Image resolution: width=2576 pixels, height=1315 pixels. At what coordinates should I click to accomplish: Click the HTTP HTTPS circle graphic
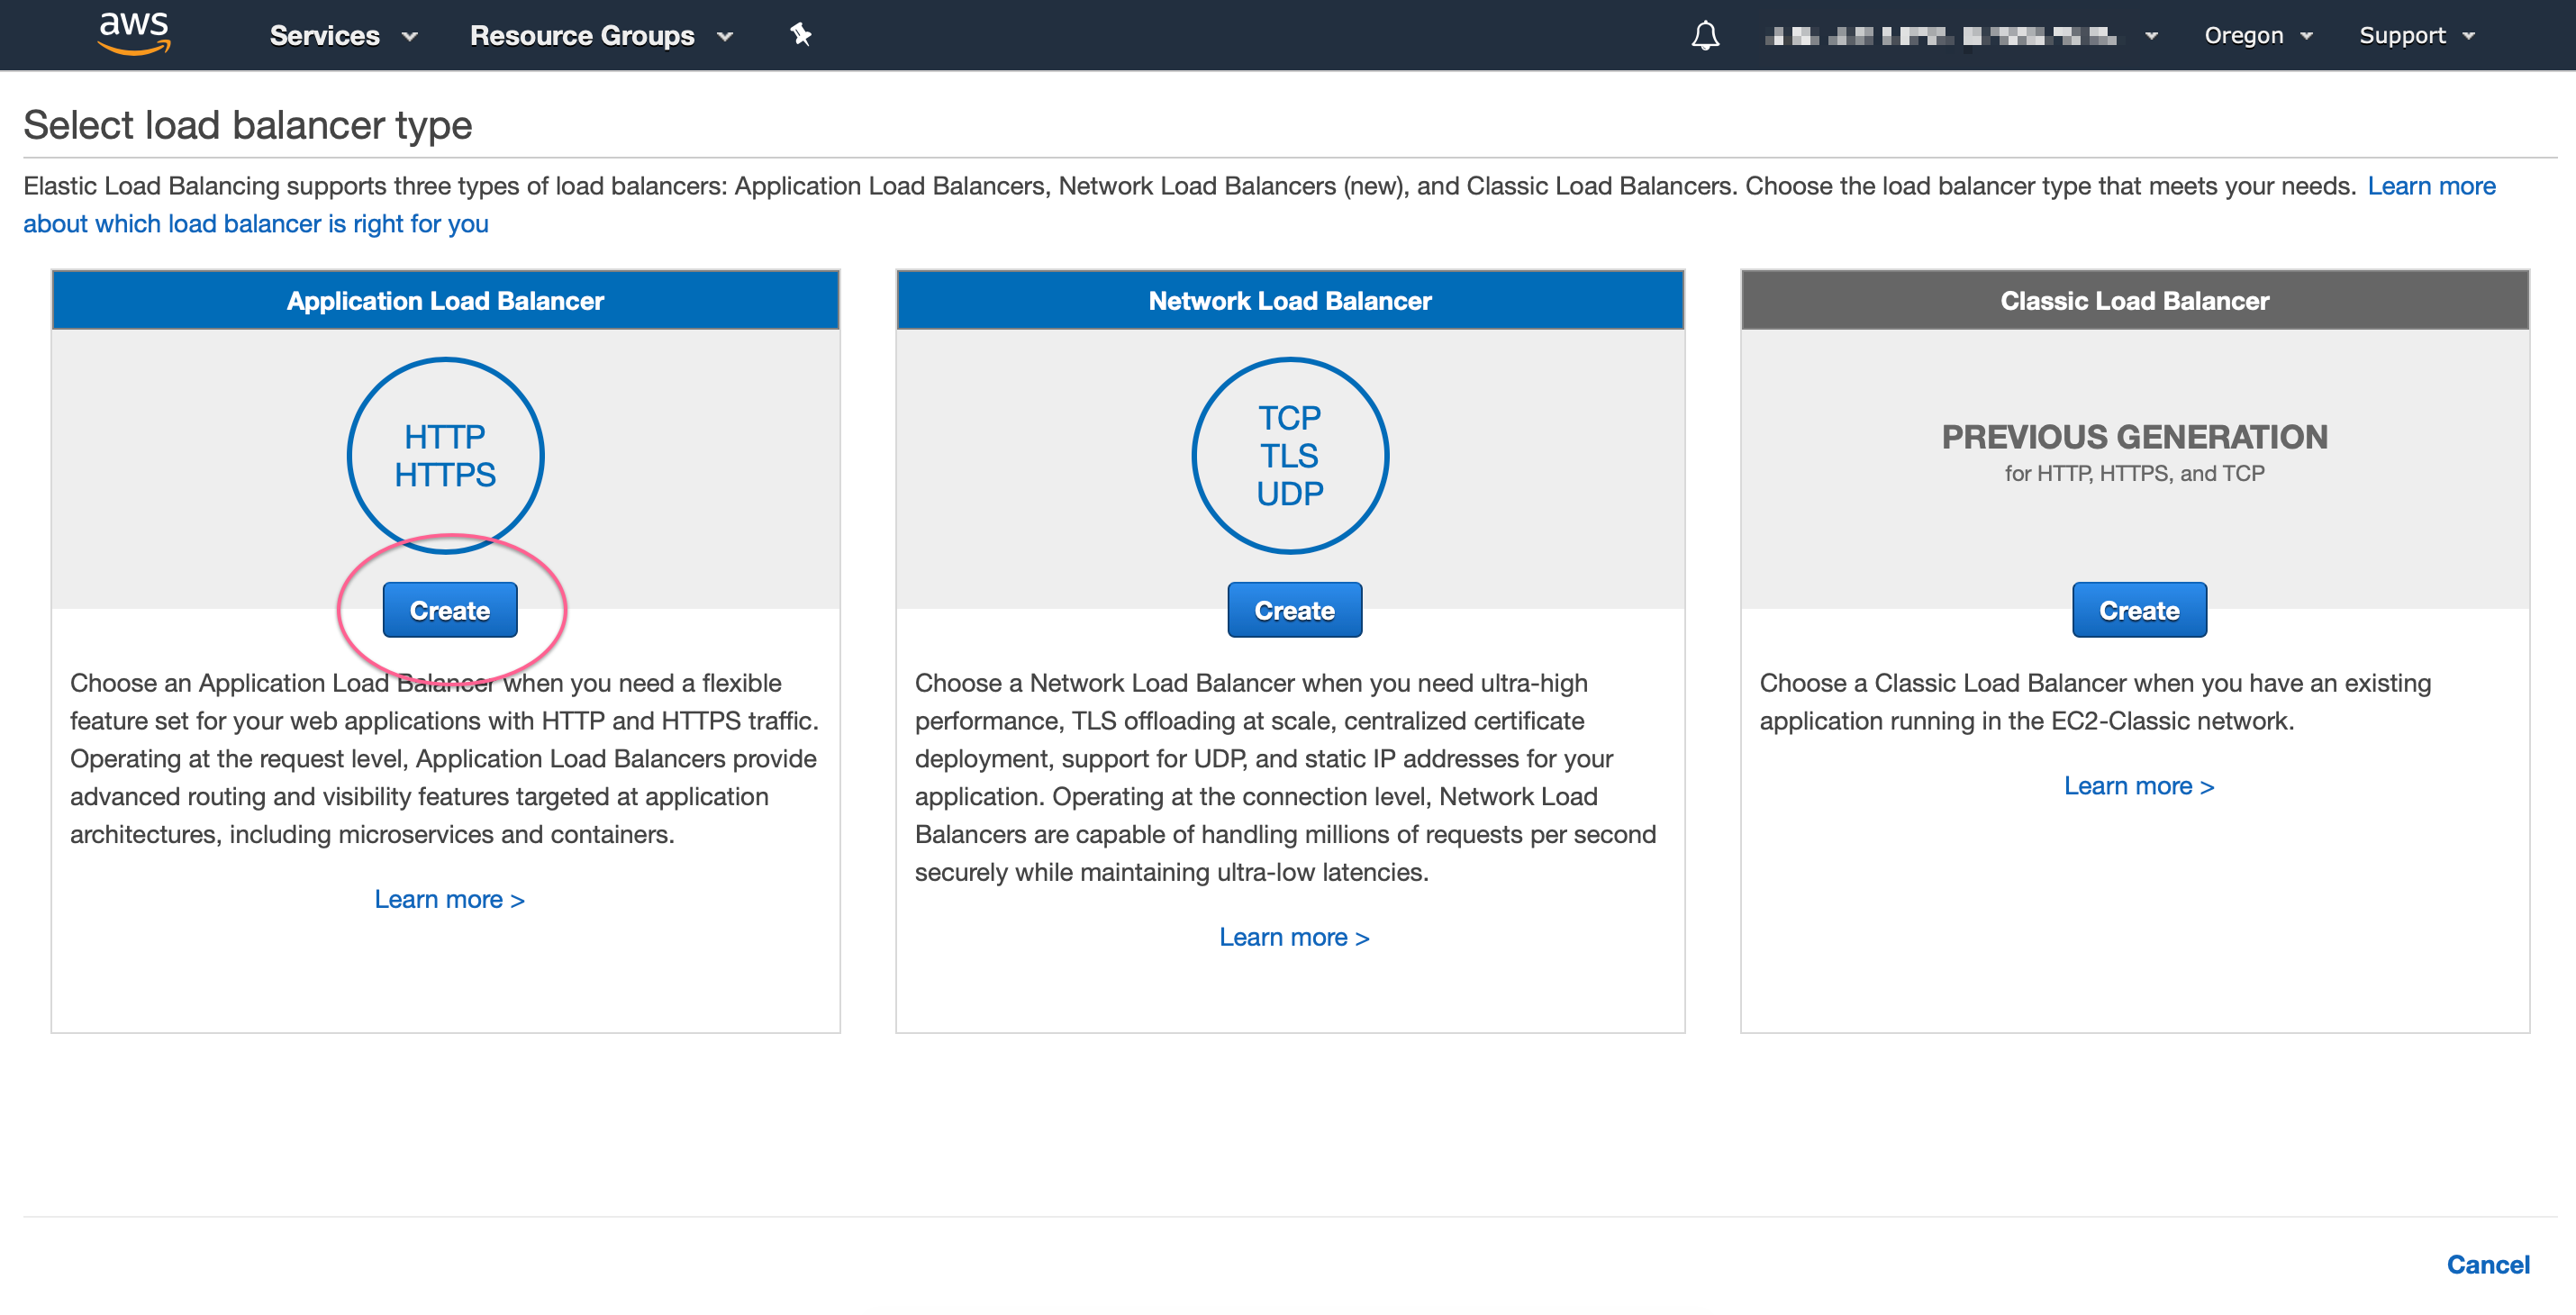(445, 455)
